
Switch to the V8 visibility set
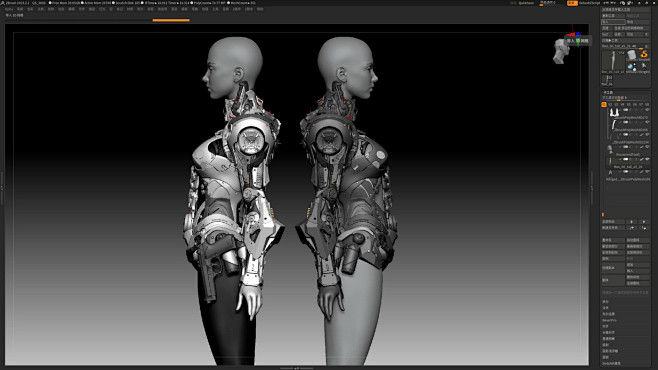647,104
